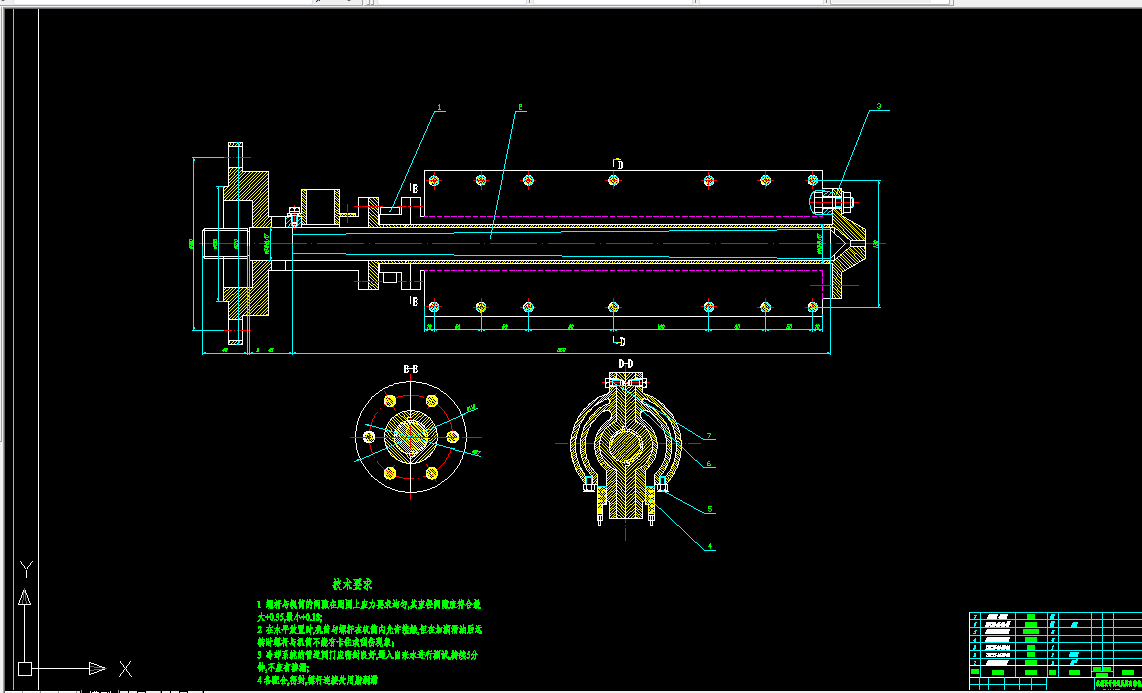Select part balloon number 4 in D-D view

pos(709,546)
